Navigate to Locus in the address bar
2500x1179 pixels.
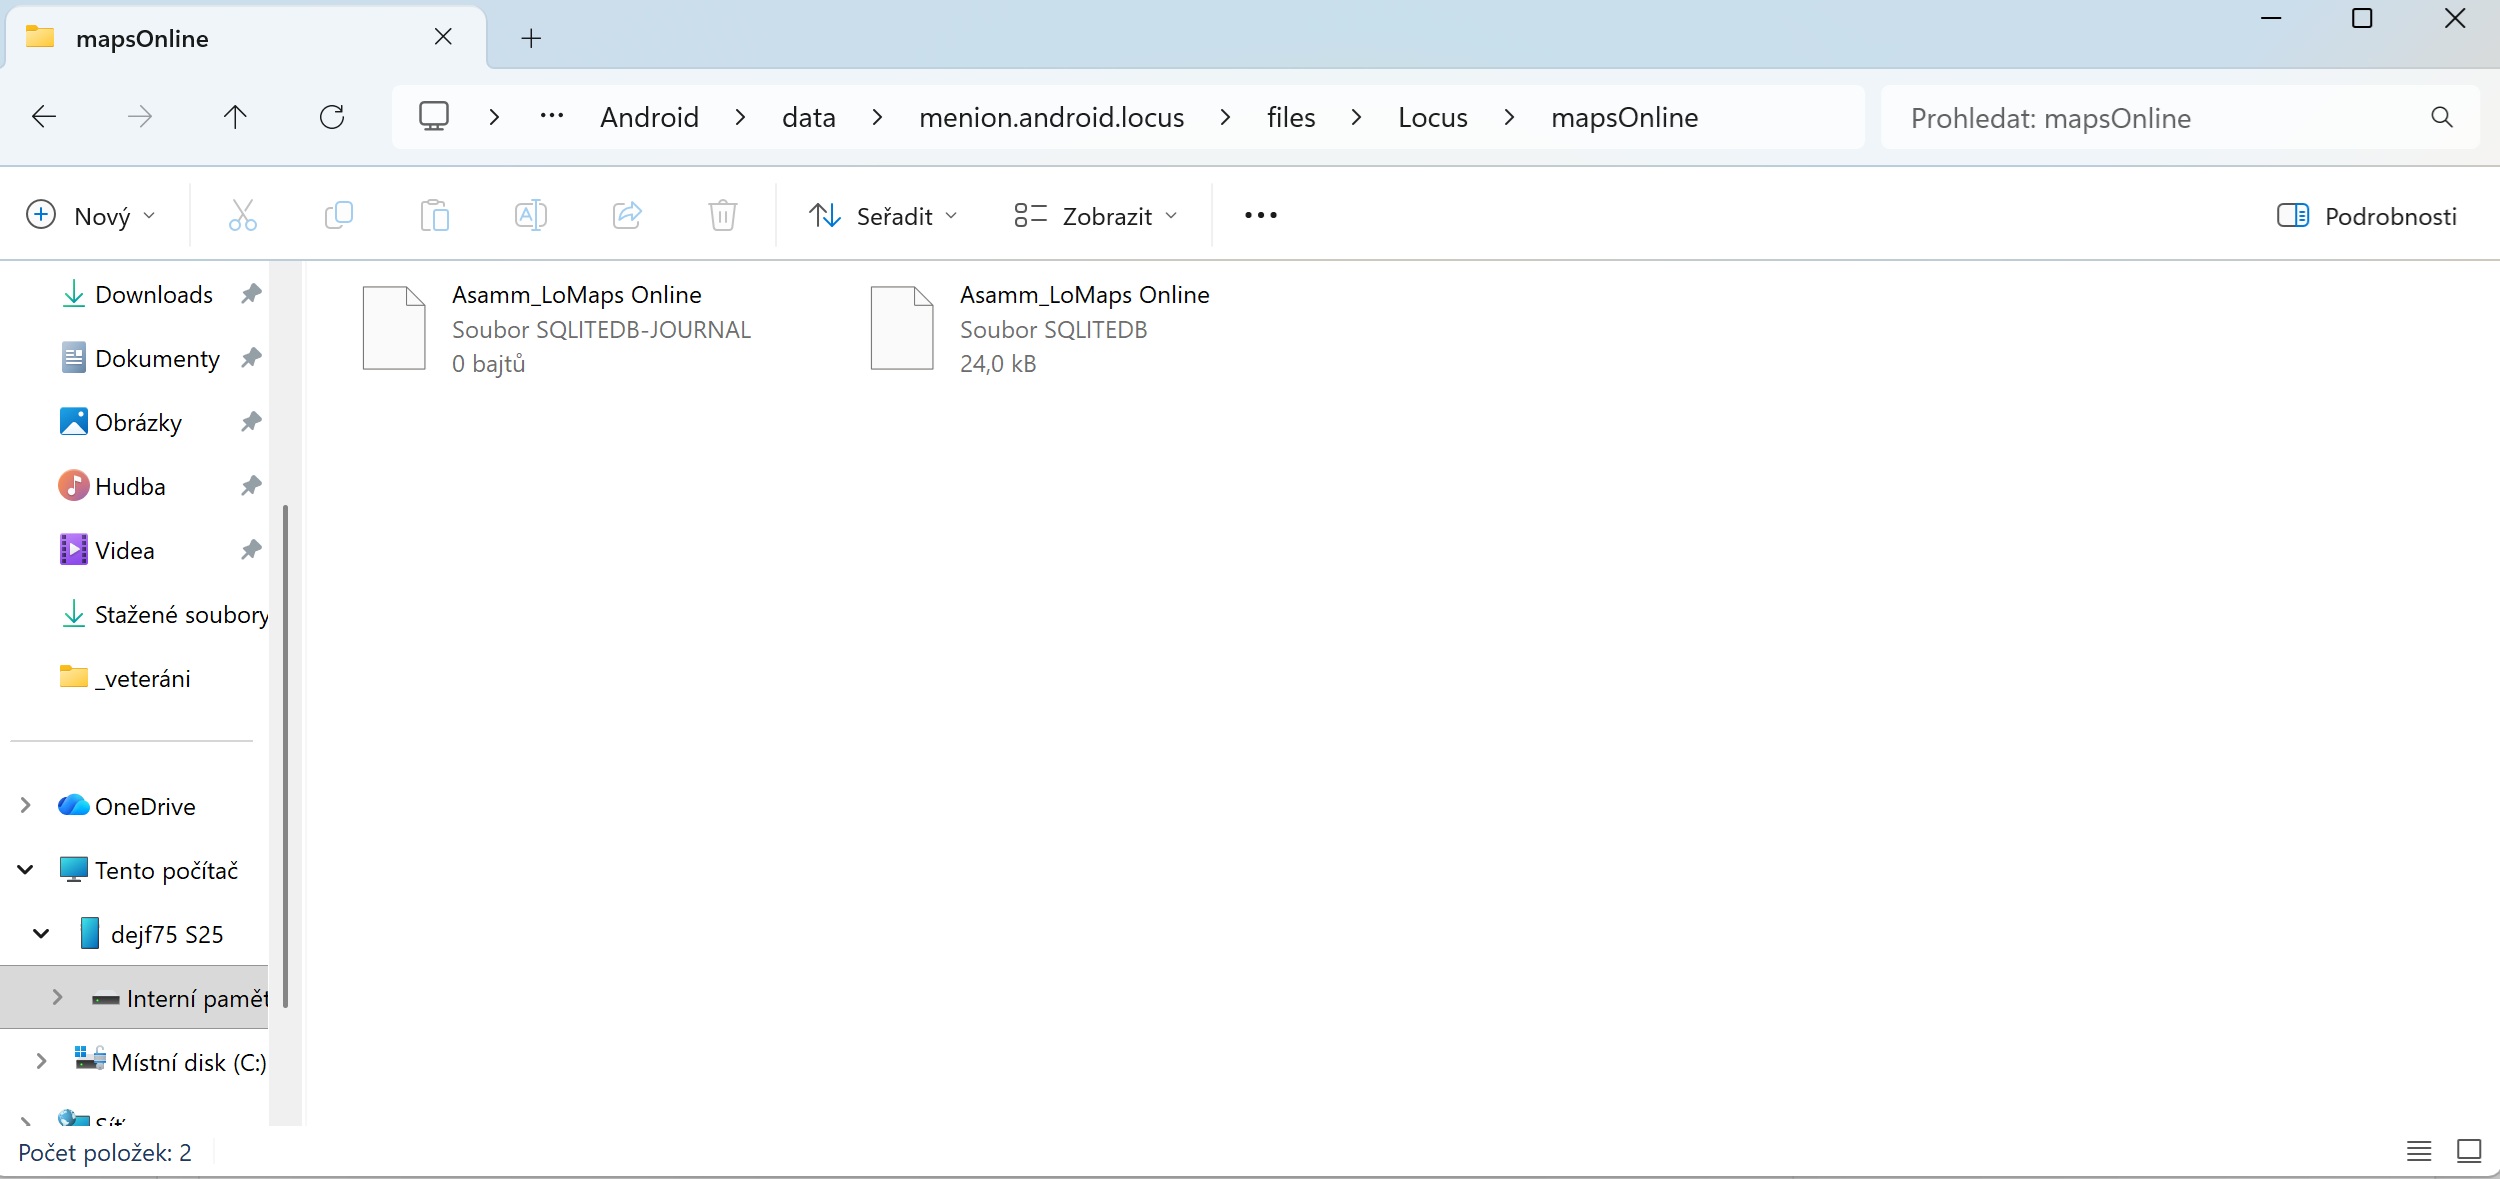(x=1433, y=117)
